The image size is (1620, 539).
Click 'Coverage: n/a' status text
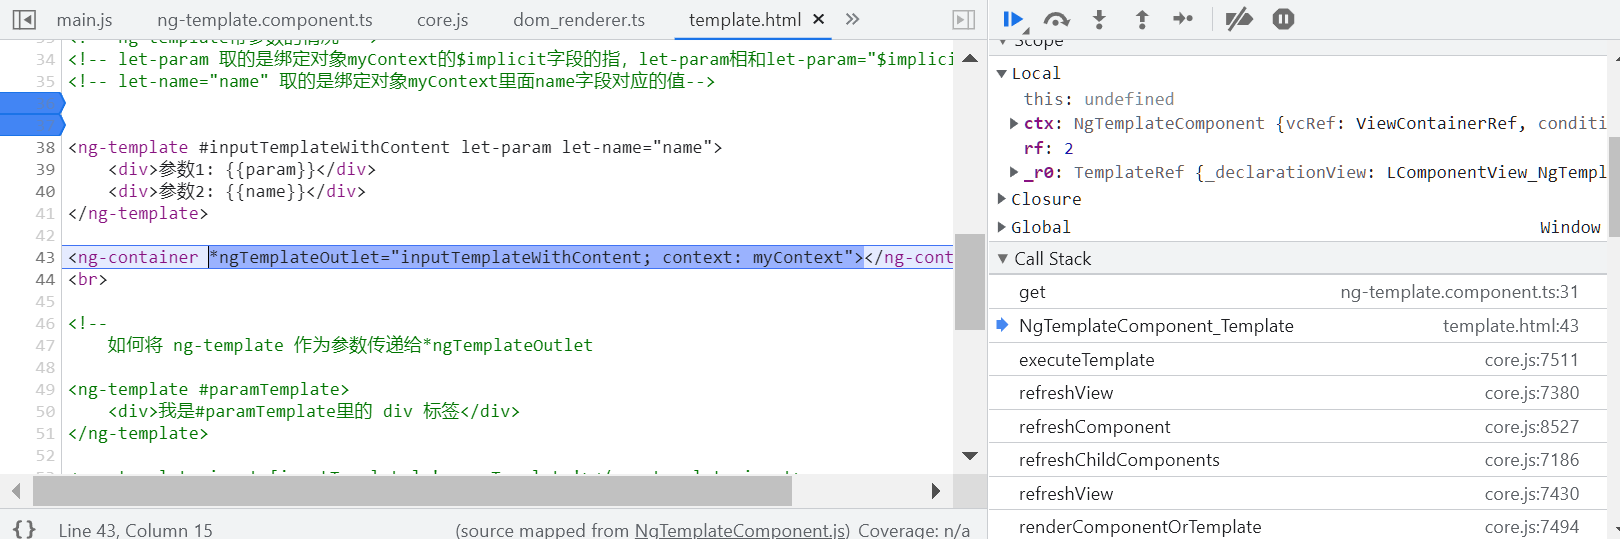(x=914, y=530)
